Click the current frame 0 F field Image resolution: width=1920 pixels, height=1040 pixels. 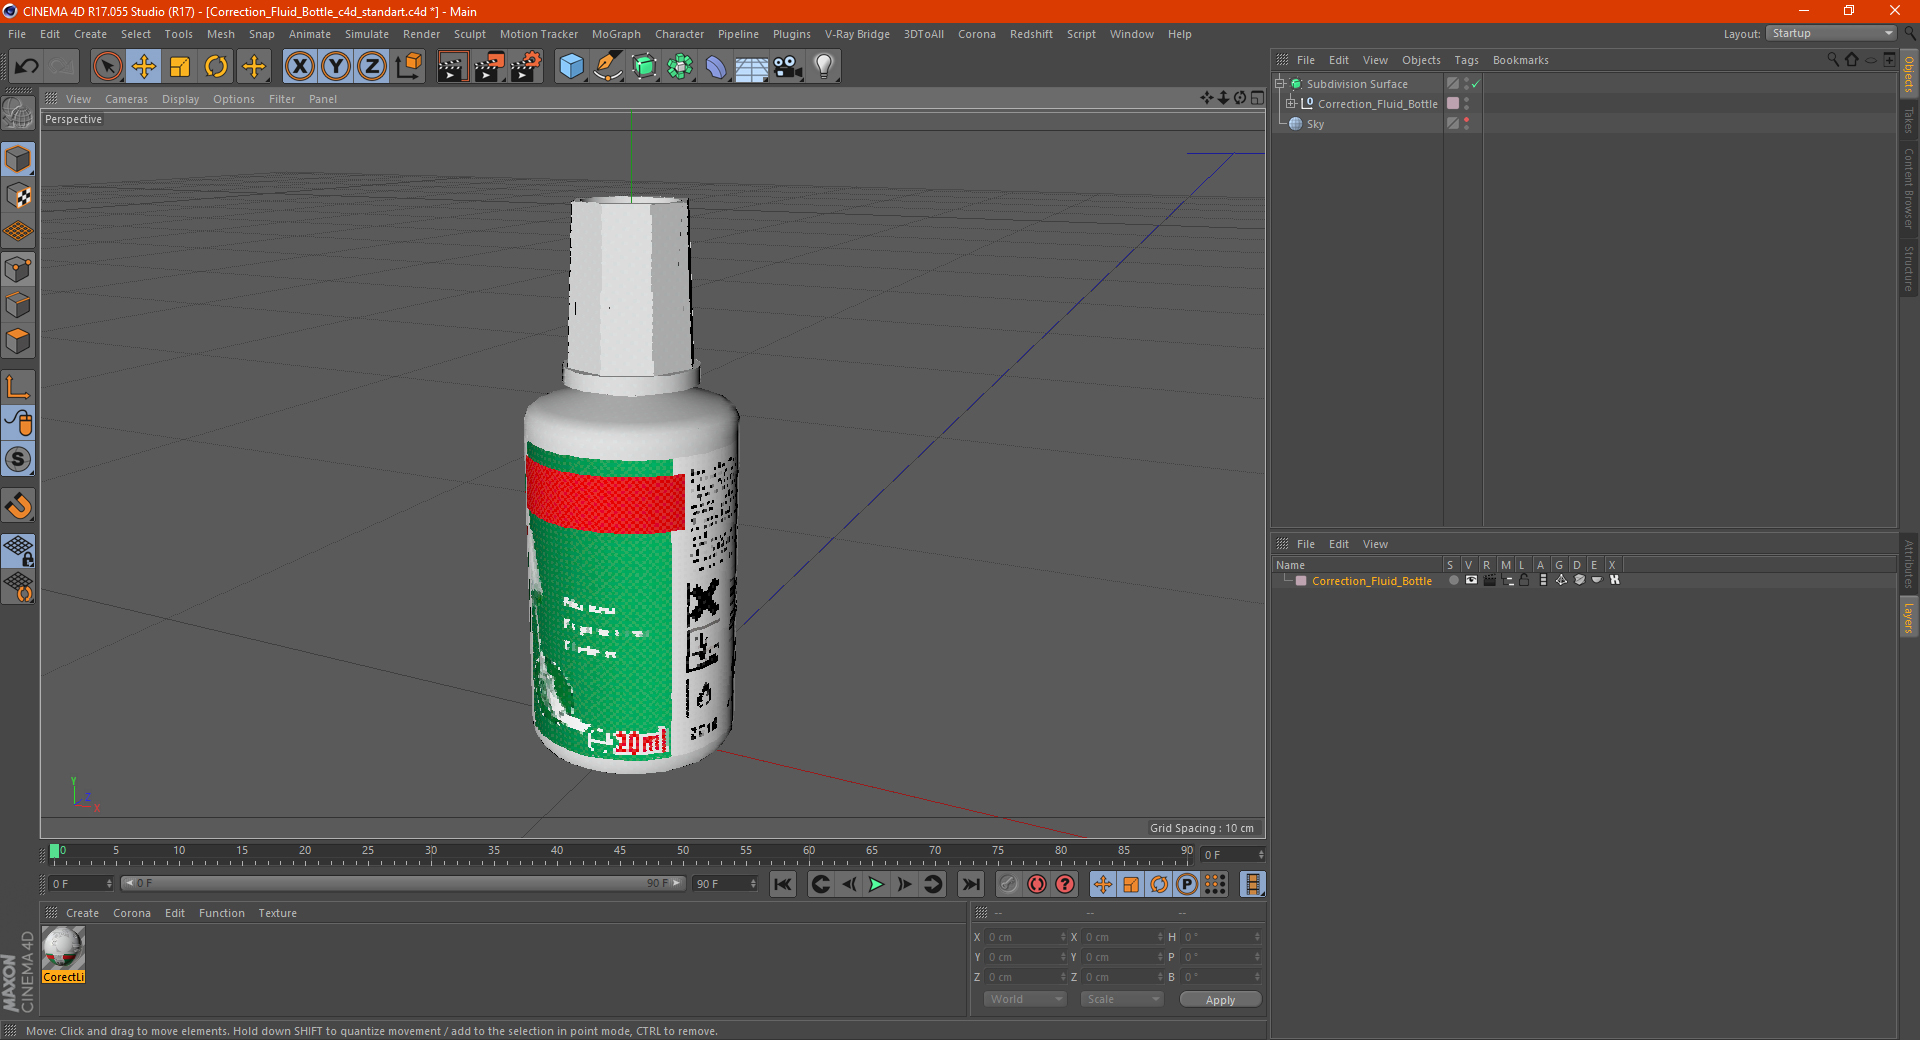click(x=81, y=884)
